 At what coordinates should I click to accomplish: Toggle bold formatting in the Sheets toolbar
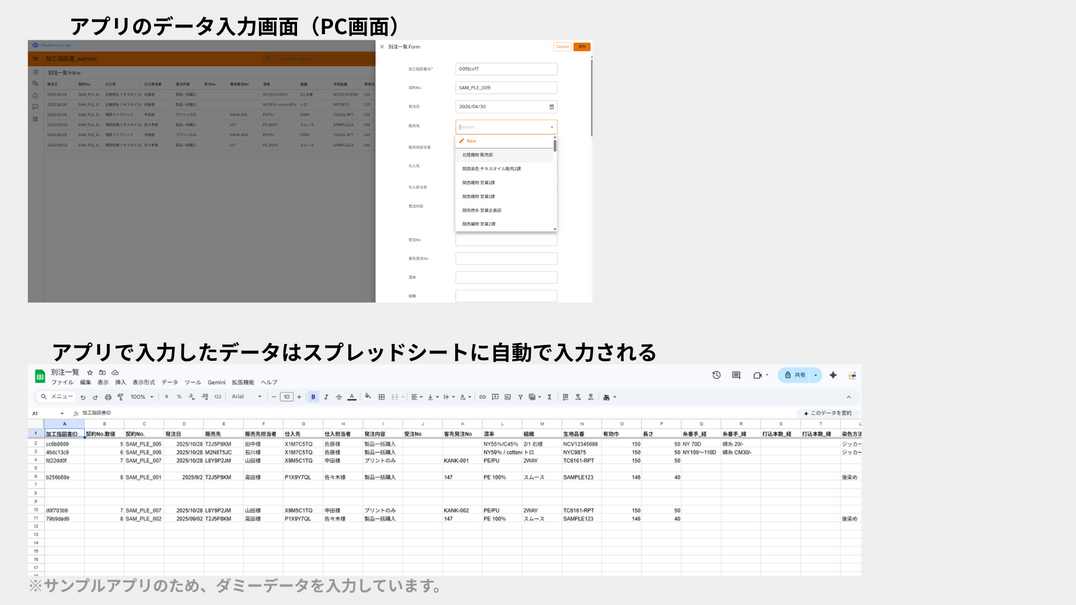coord(313,397)
